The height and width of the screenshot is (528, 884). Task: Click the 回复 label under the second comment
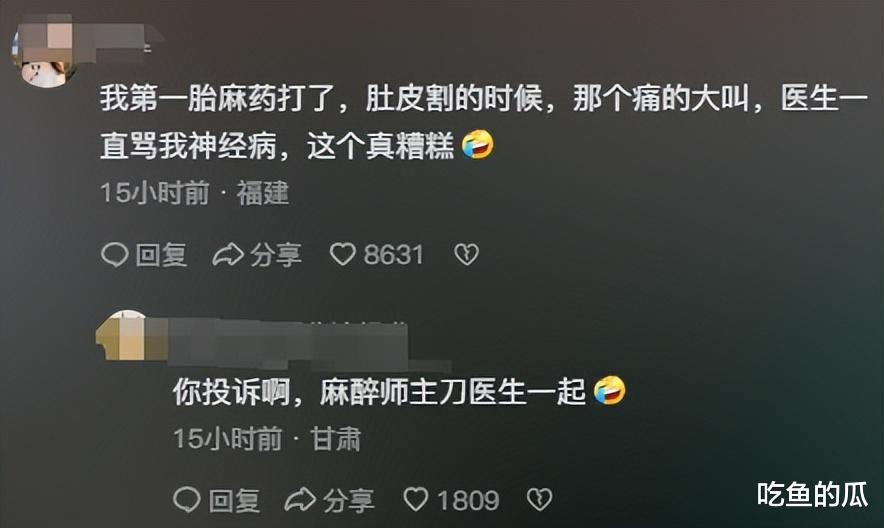(x=234, y=500)
